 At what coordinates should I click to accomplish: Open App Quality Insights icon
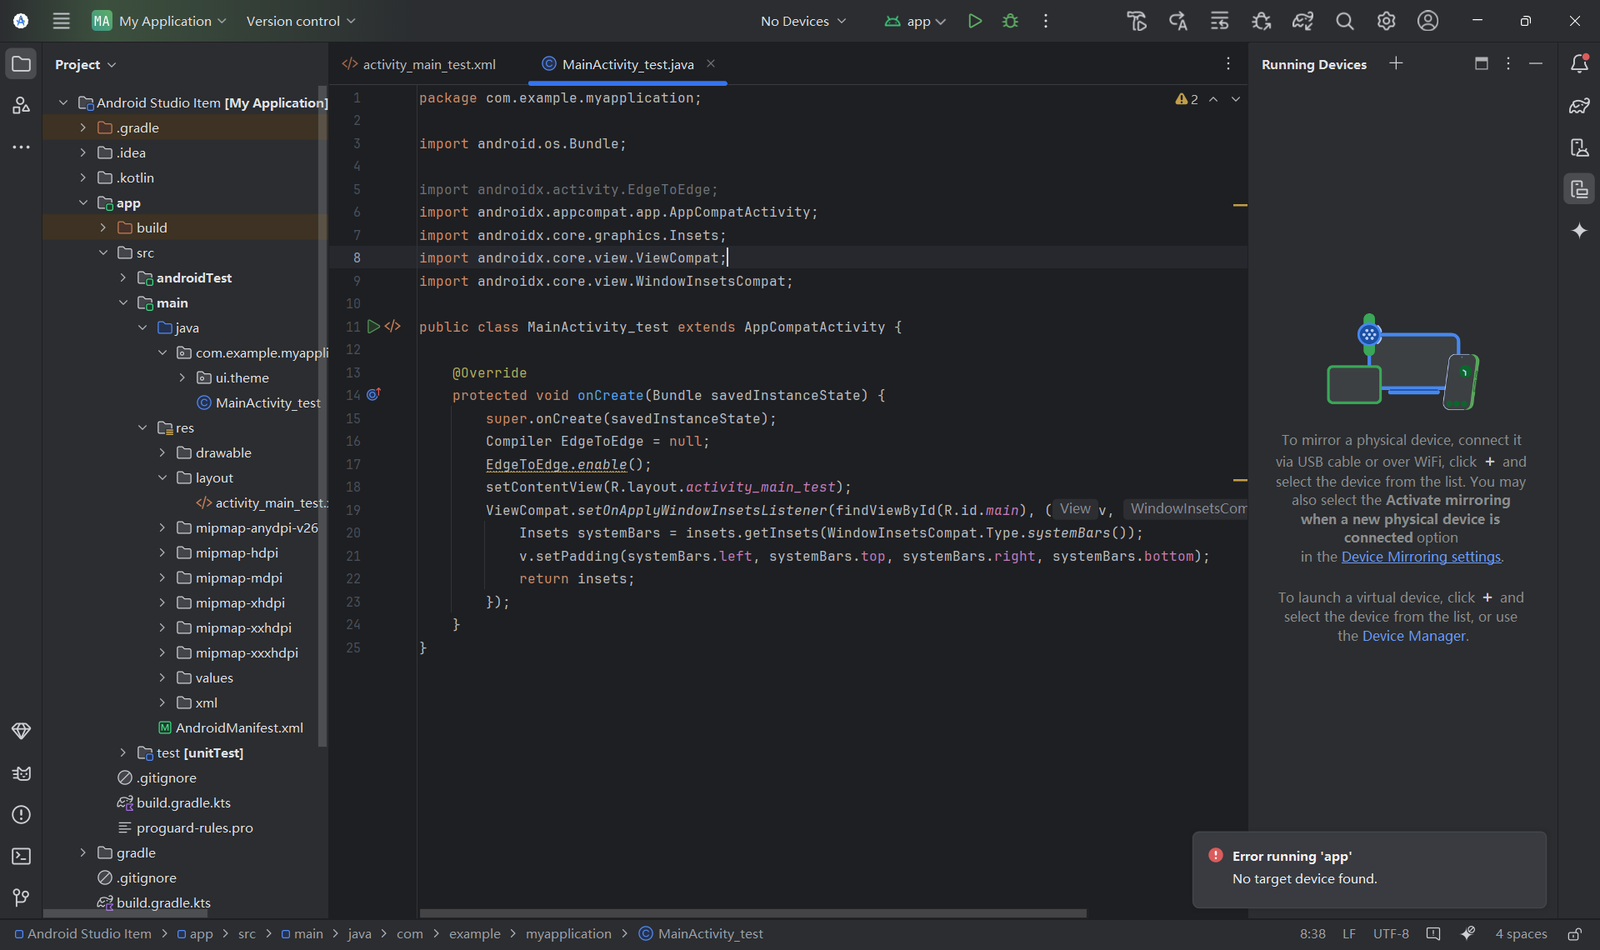tap(21, 731)
